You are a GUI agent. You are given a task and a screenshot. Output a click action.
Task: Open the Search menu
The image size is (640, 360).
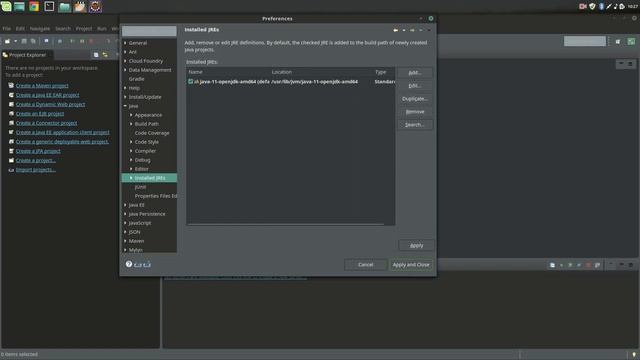point(63,29)
